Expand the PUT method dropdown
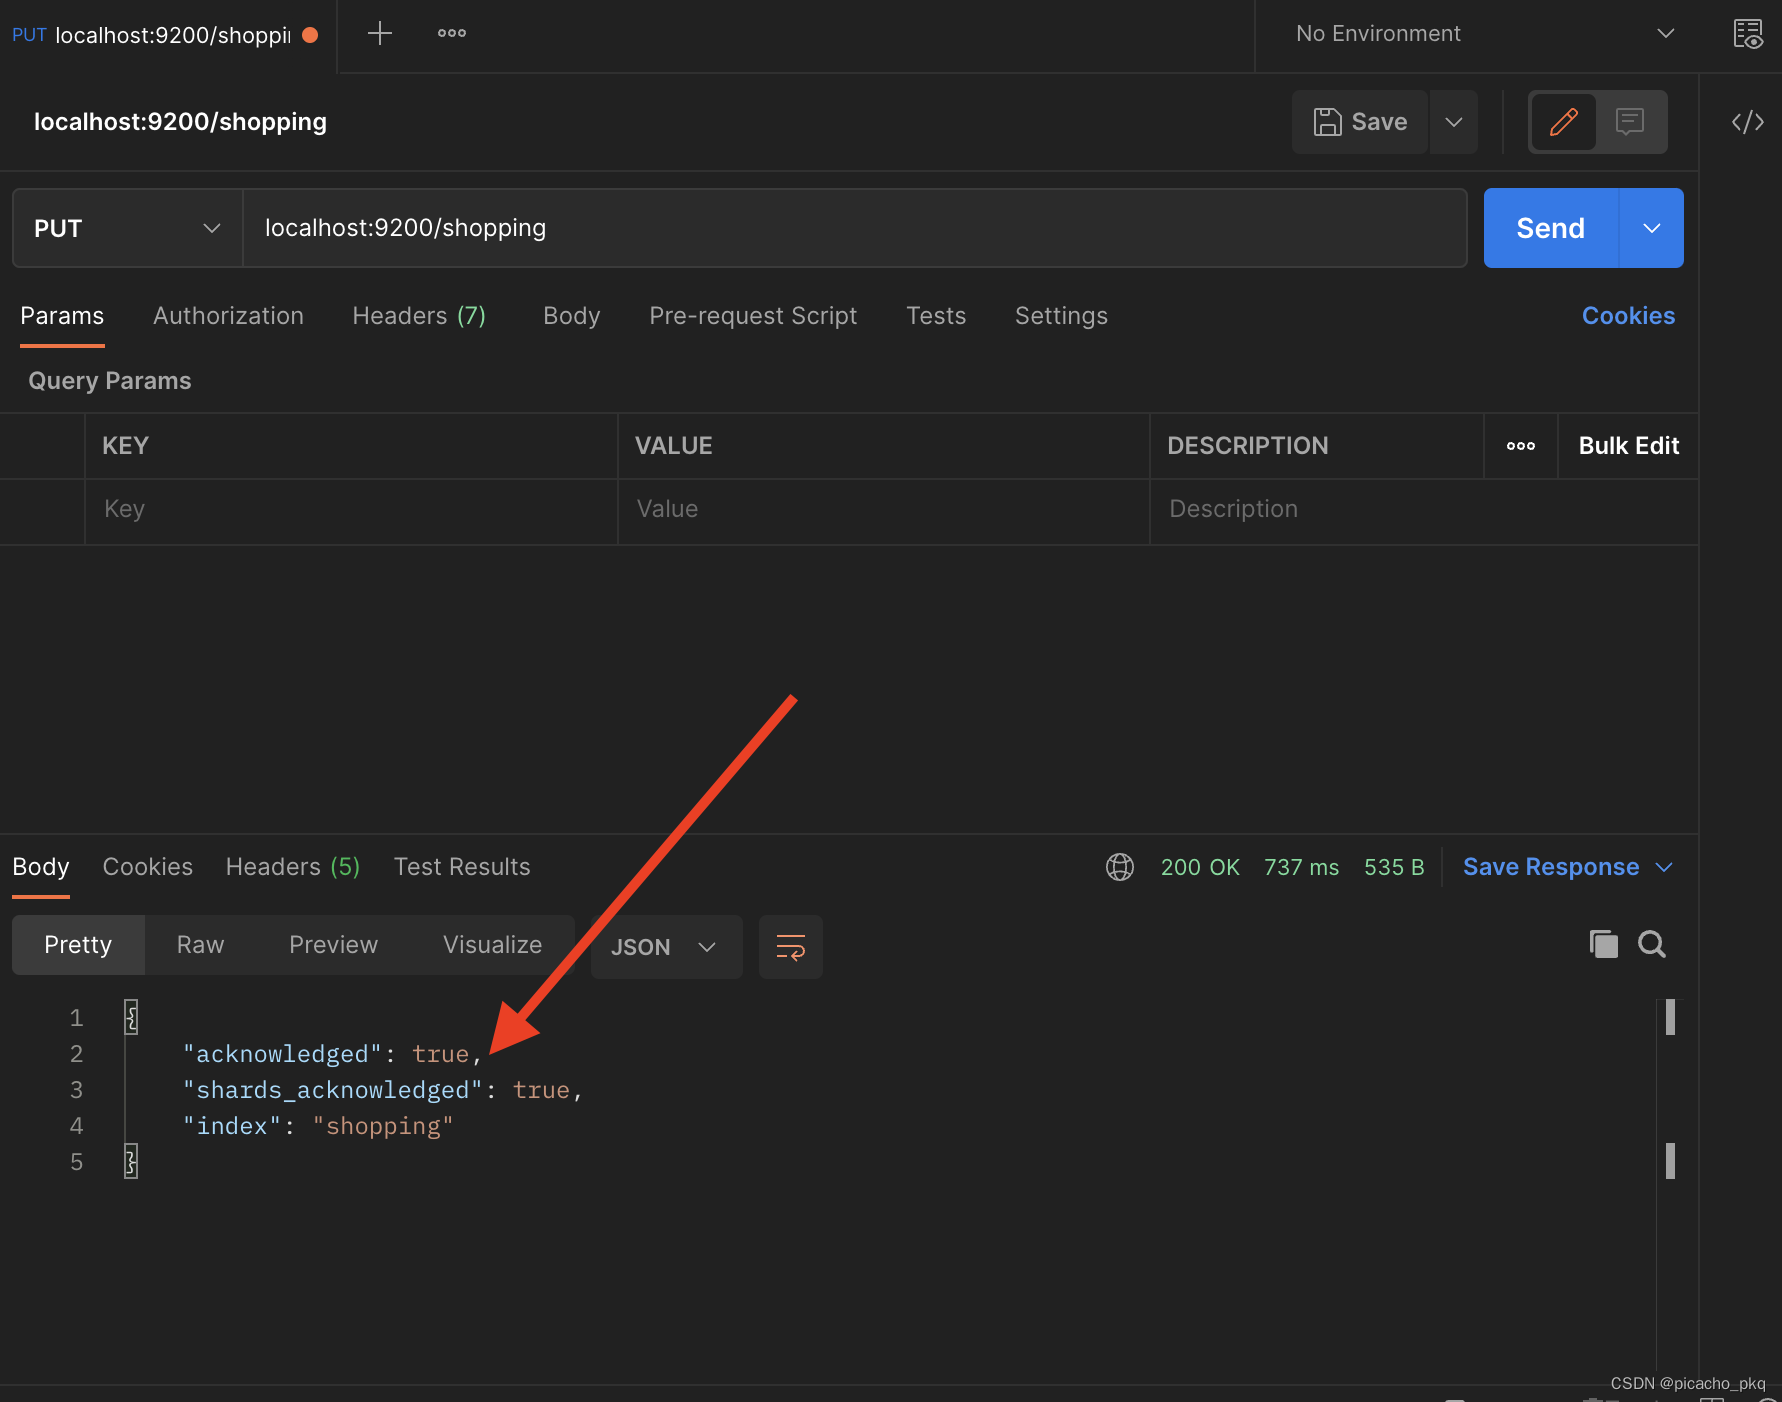Screen dimensions: 1782x1402 click(127, 228)
